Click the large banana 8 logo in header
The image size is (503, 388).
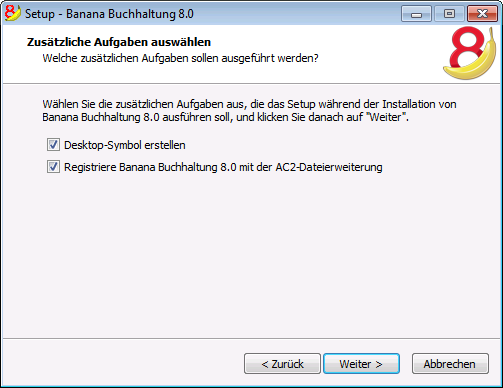[x=470, y=53]
